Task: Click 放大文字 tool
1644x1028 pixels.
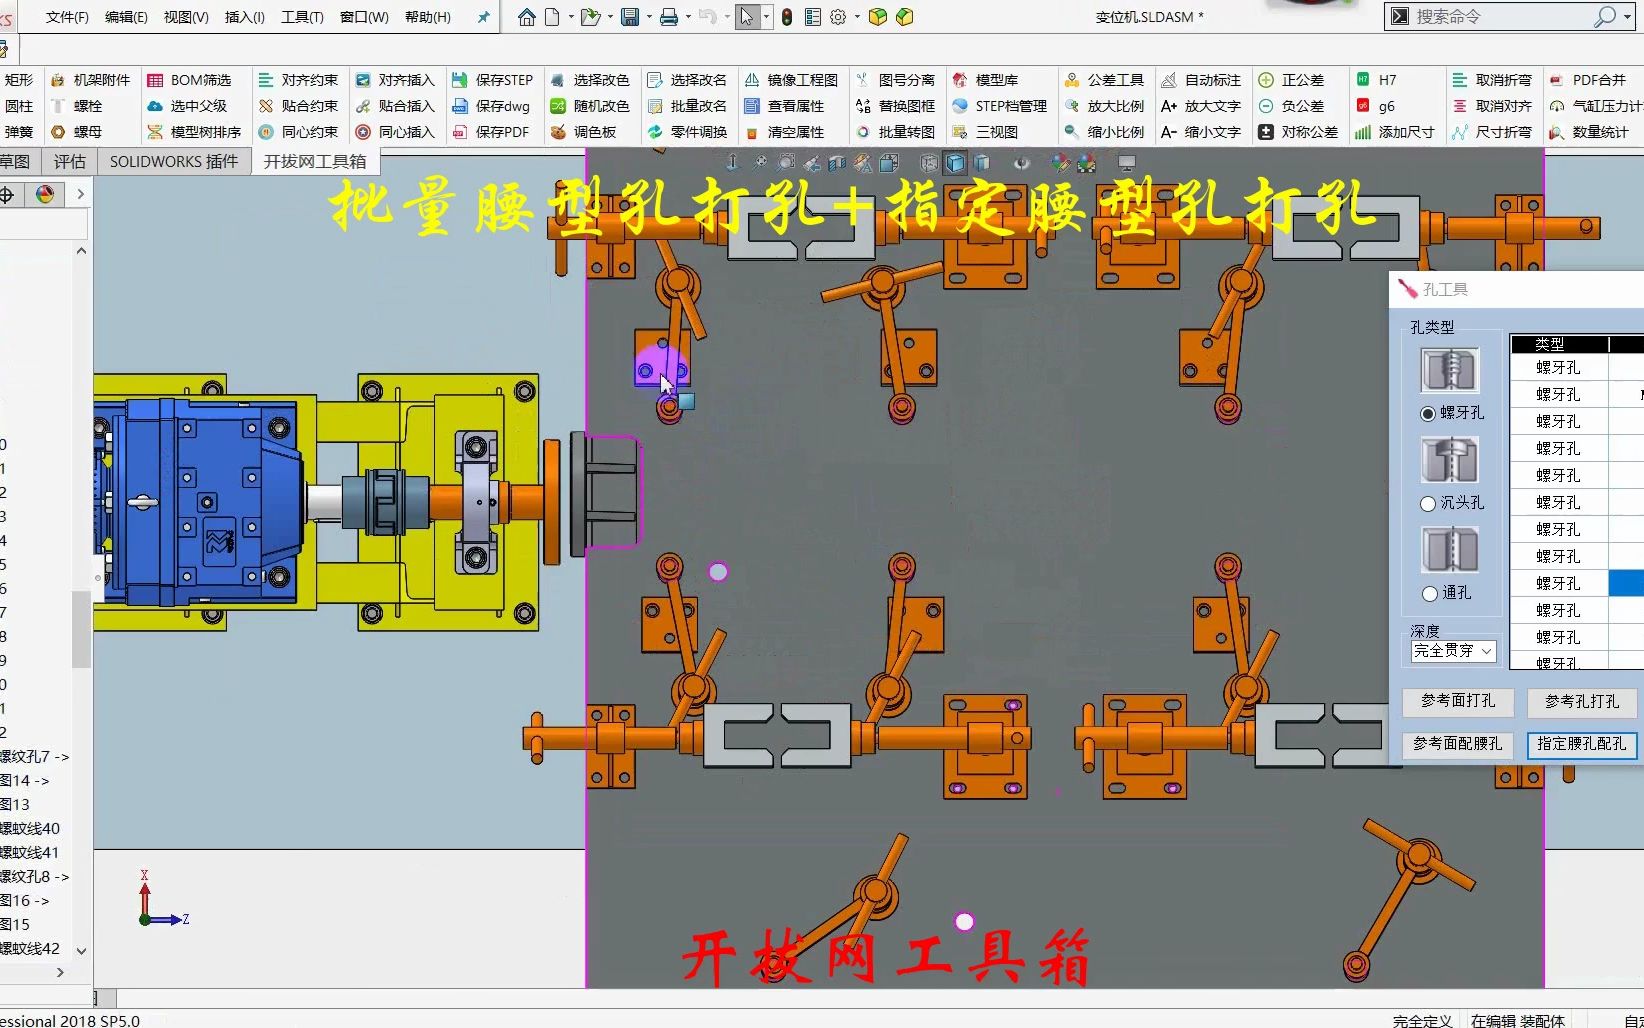Action: pos(1201,106)
